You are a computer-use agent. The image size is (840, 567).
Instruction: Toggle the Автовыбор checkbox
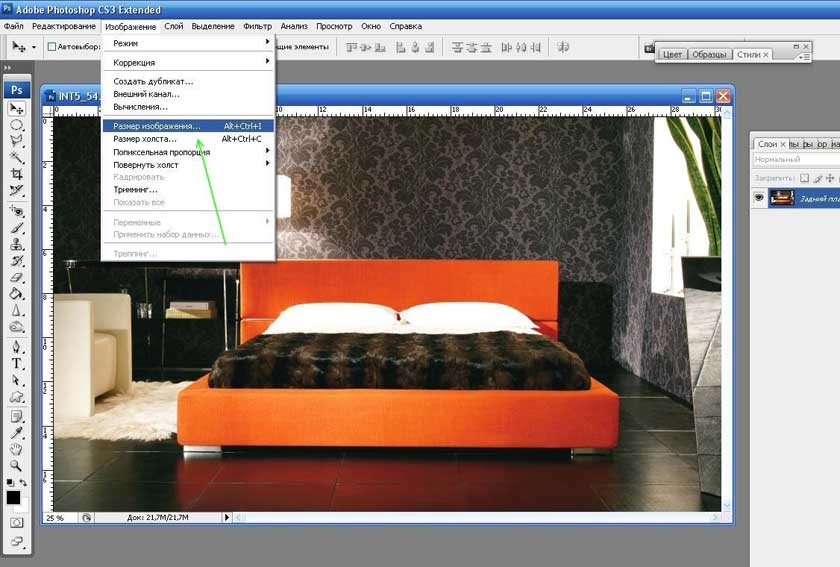52,47
